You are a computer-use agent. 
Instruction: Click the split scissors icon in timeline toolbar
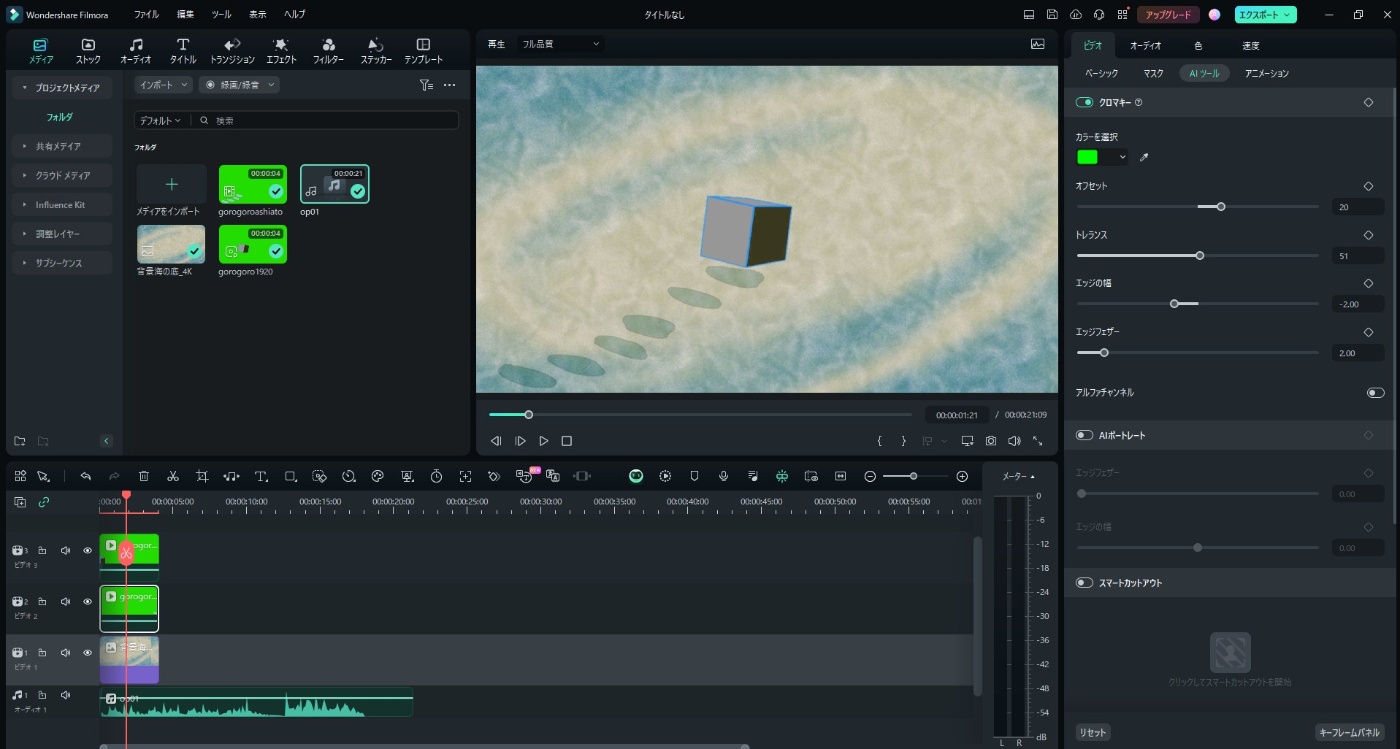coord(173,477)
